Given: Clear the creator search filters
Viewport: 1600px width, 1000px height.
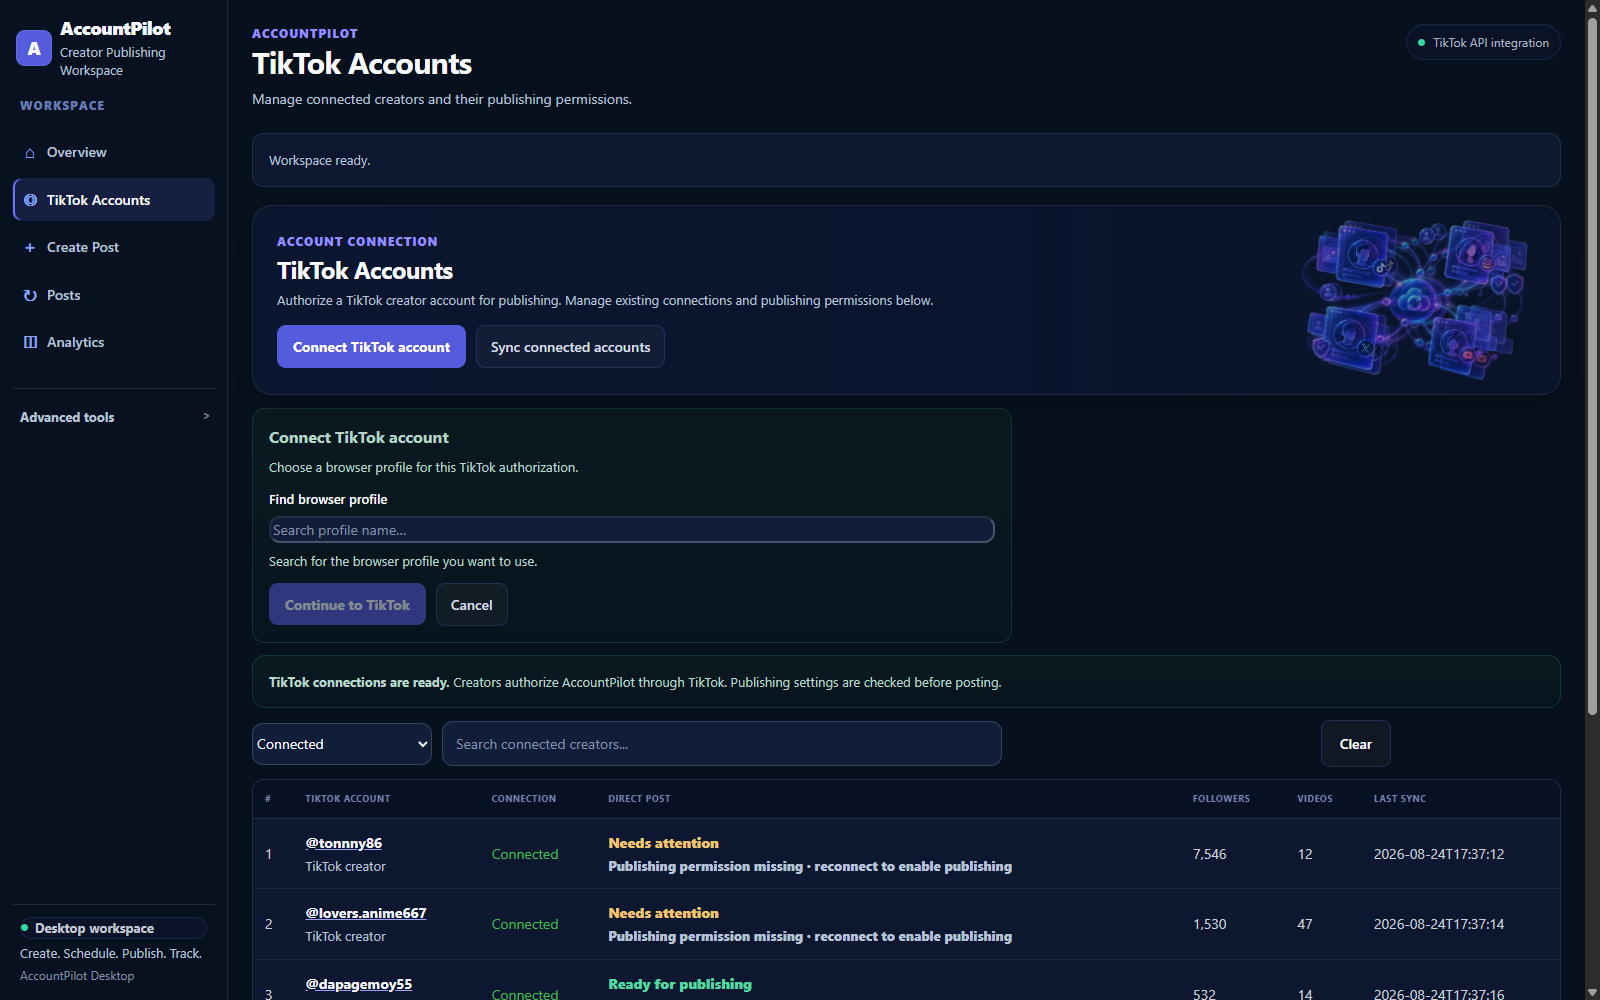Looking at the screenshot, I should click(x=1355, y=744).
